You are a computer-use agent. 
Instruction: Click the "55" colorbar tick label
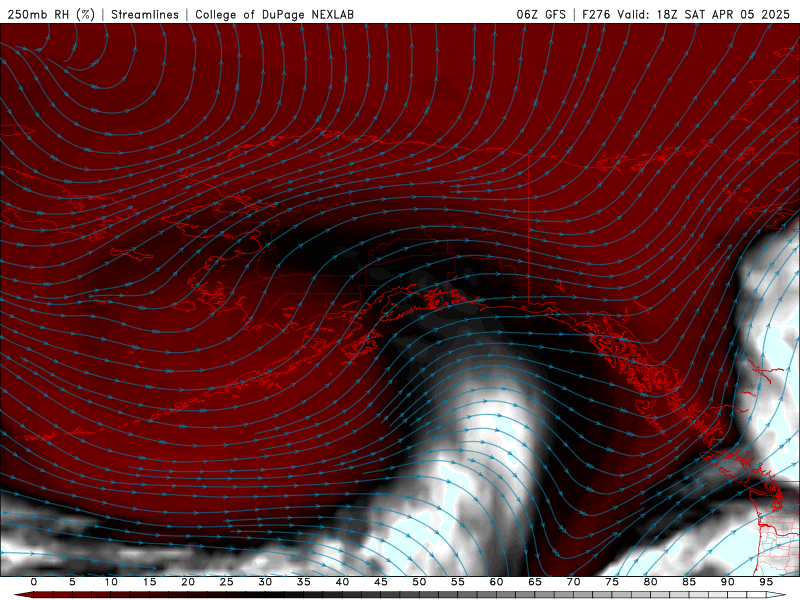458,582
